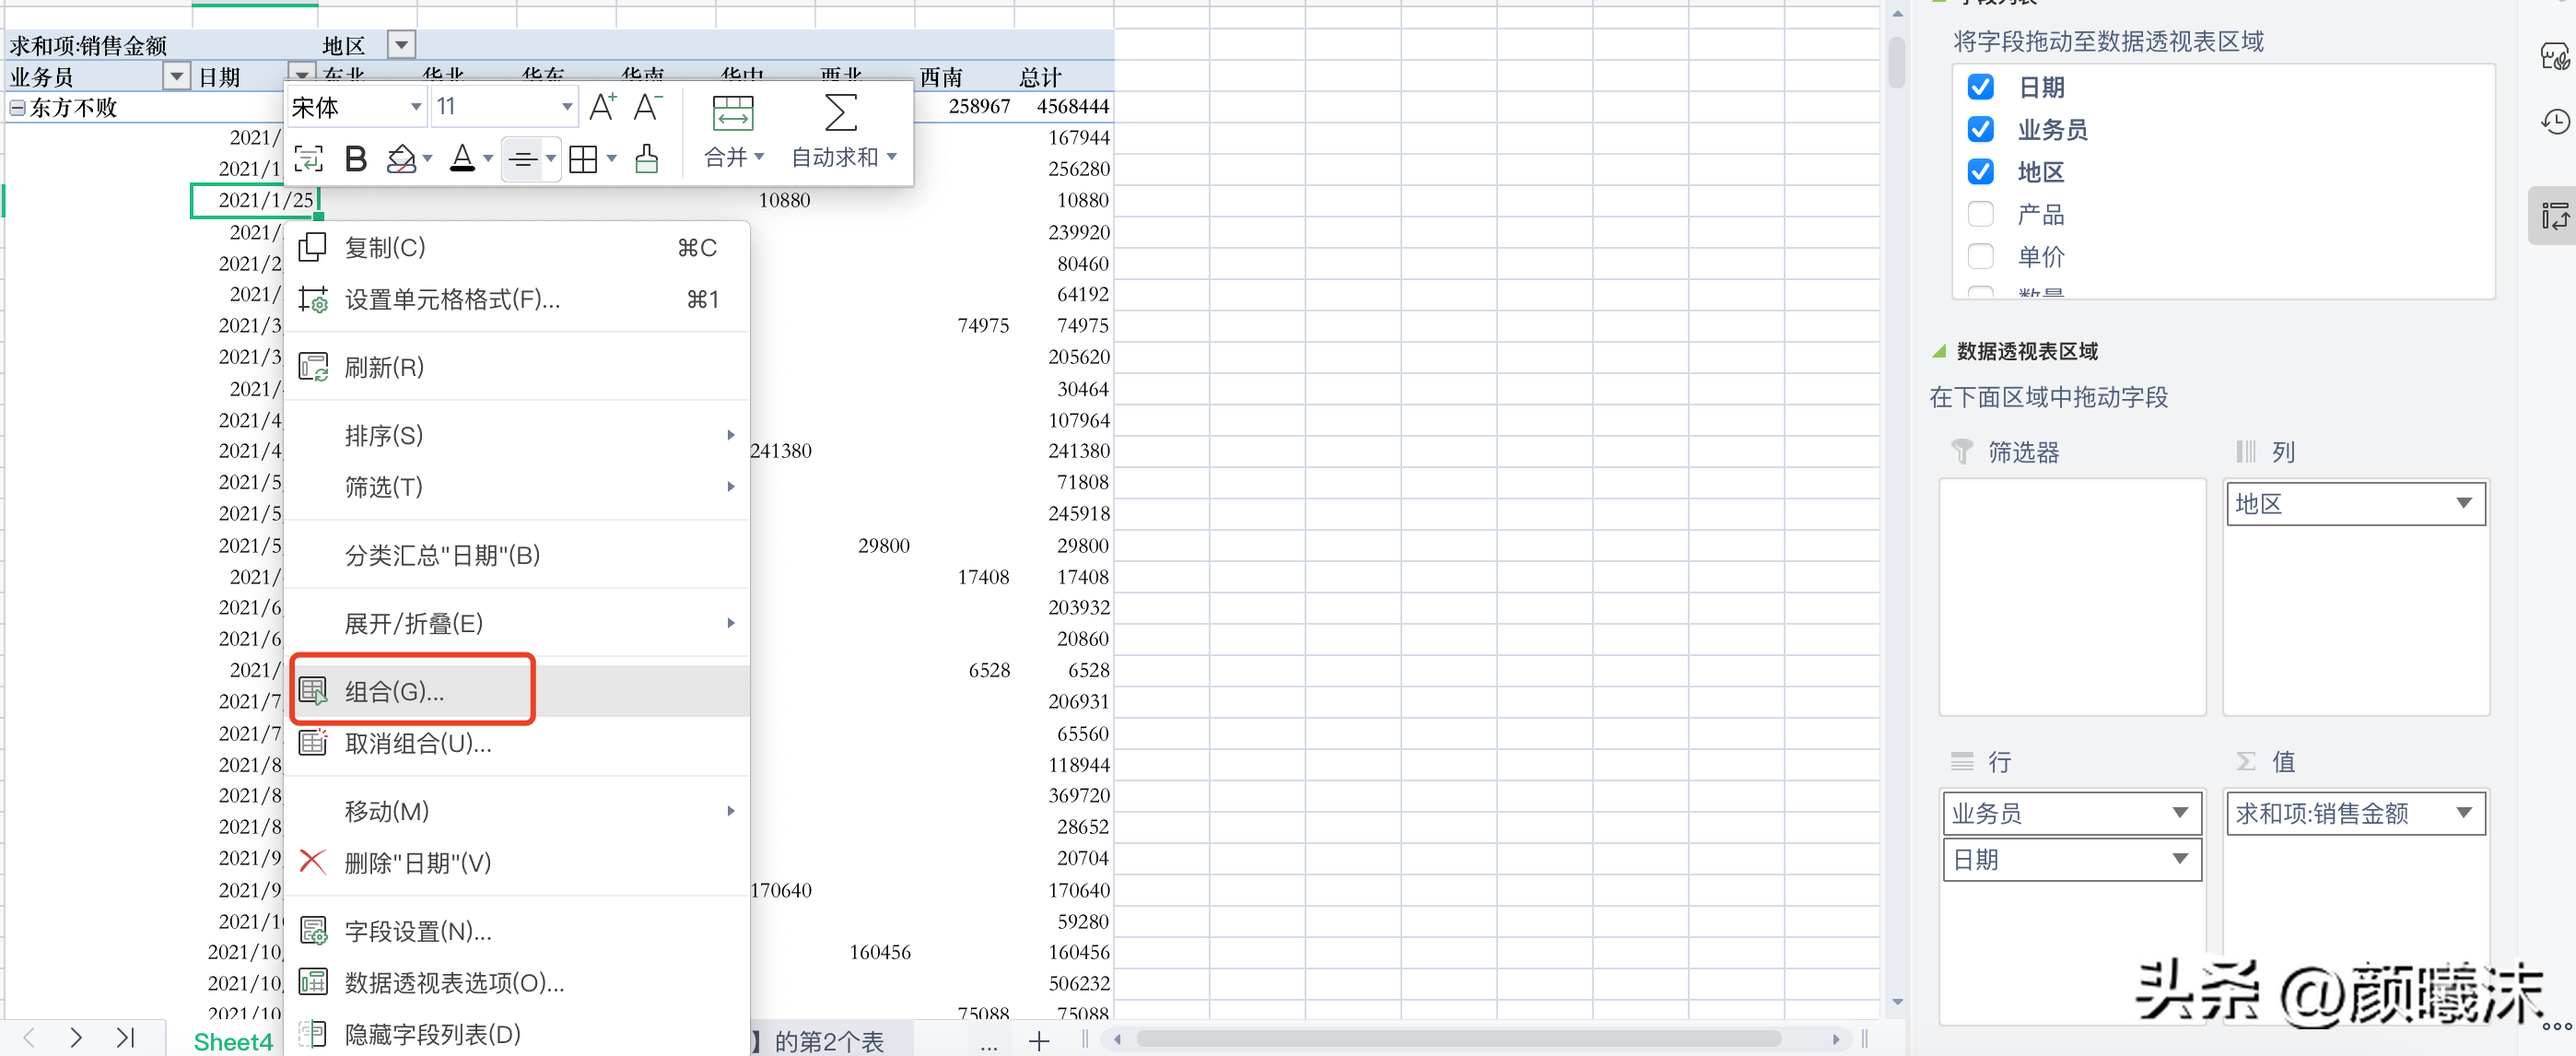Choose 复制(C) from context menu

[517, 248]
